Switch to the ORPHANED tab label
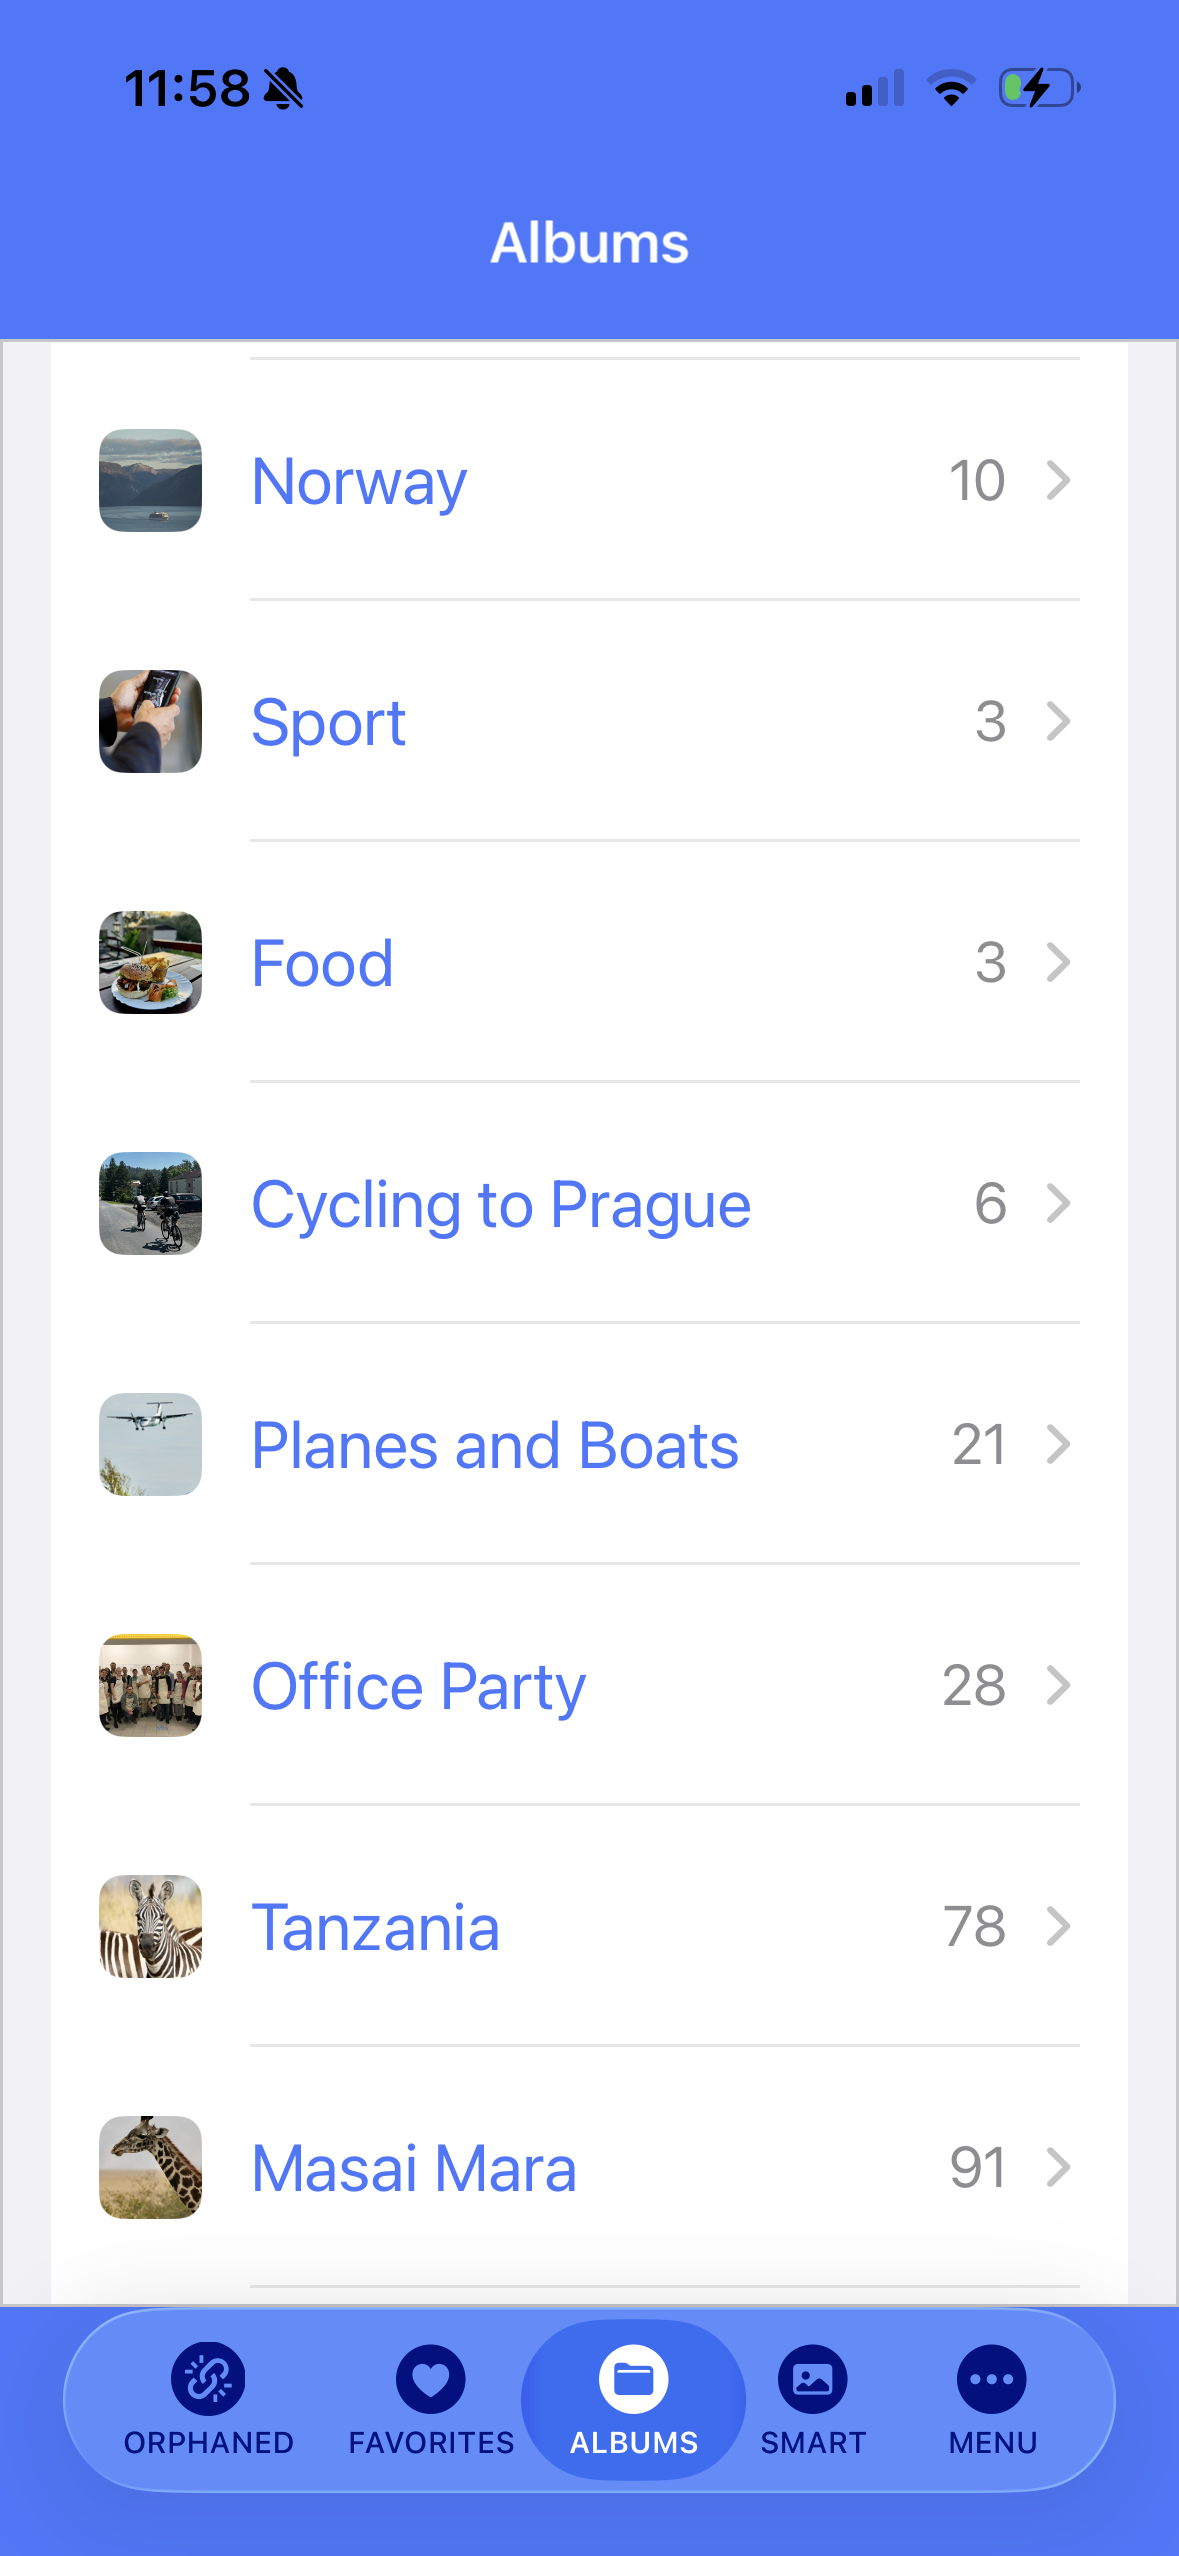Image resolution: width=1179 pixels, height=2556 pixels. click(x=209, y=2443)
